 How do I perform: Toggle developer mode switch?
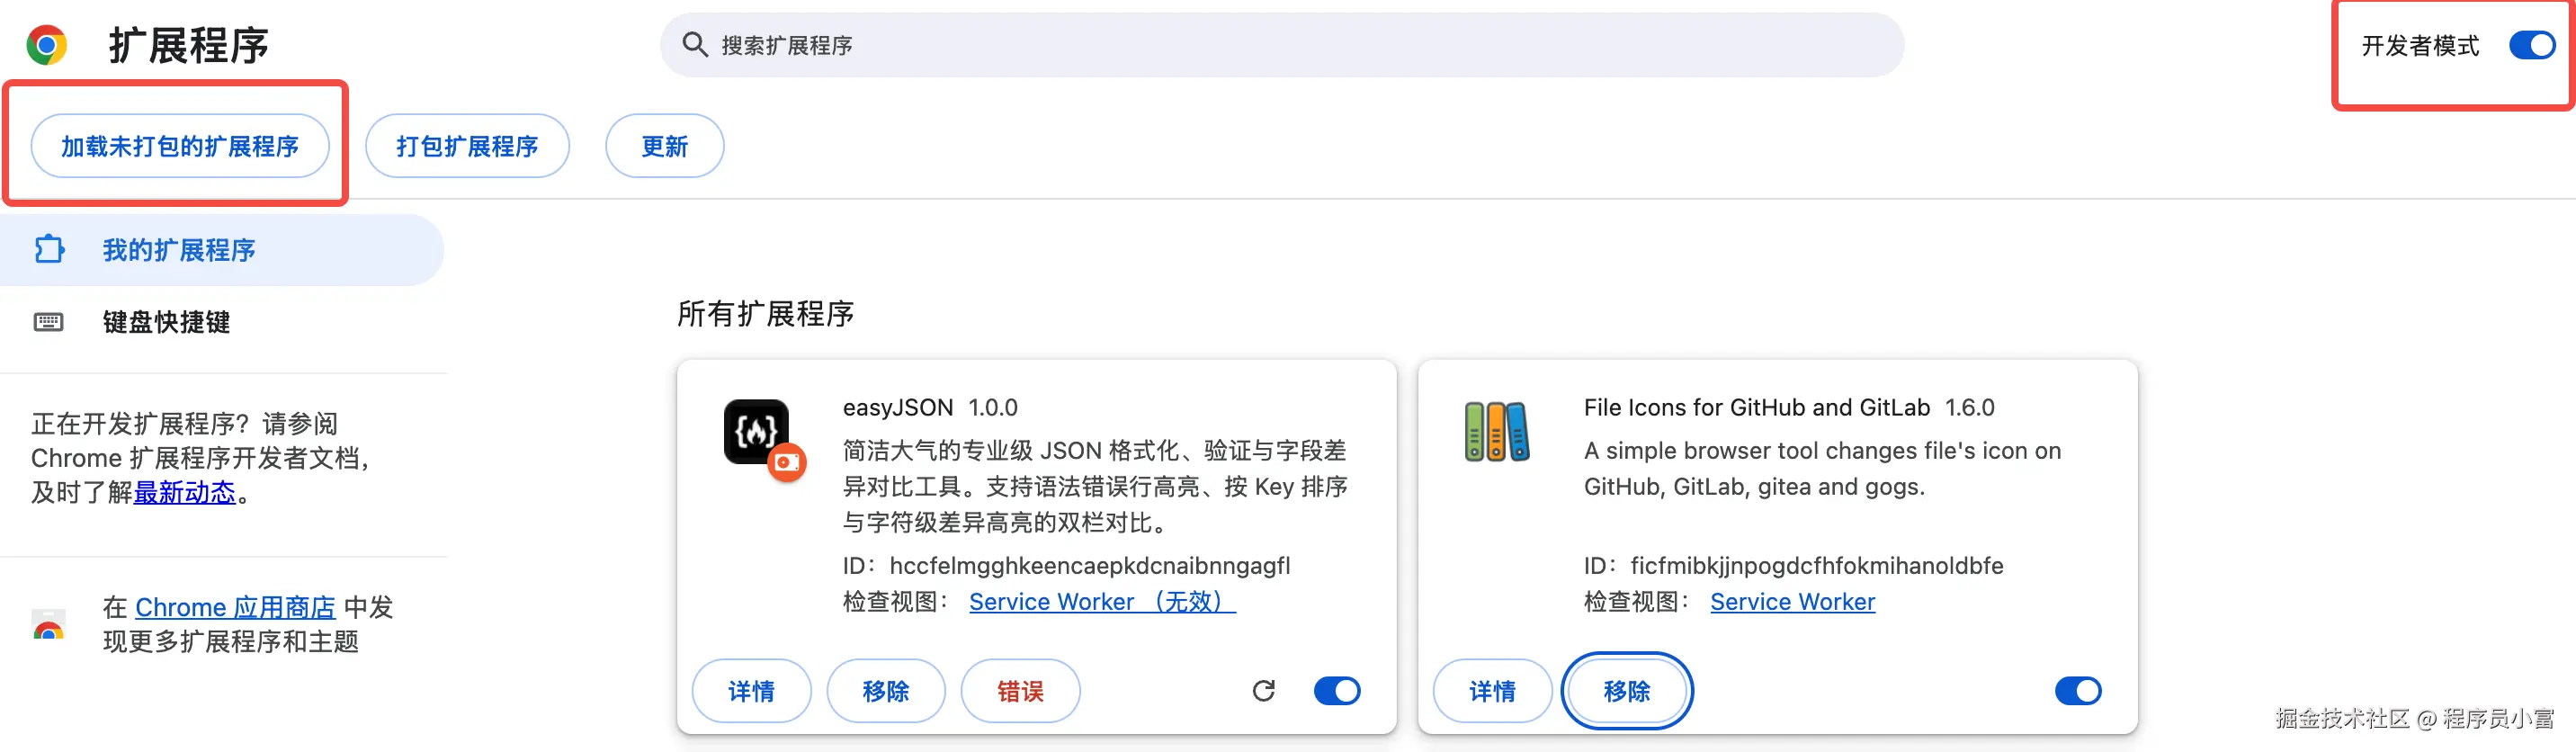tap(2532, 46)
